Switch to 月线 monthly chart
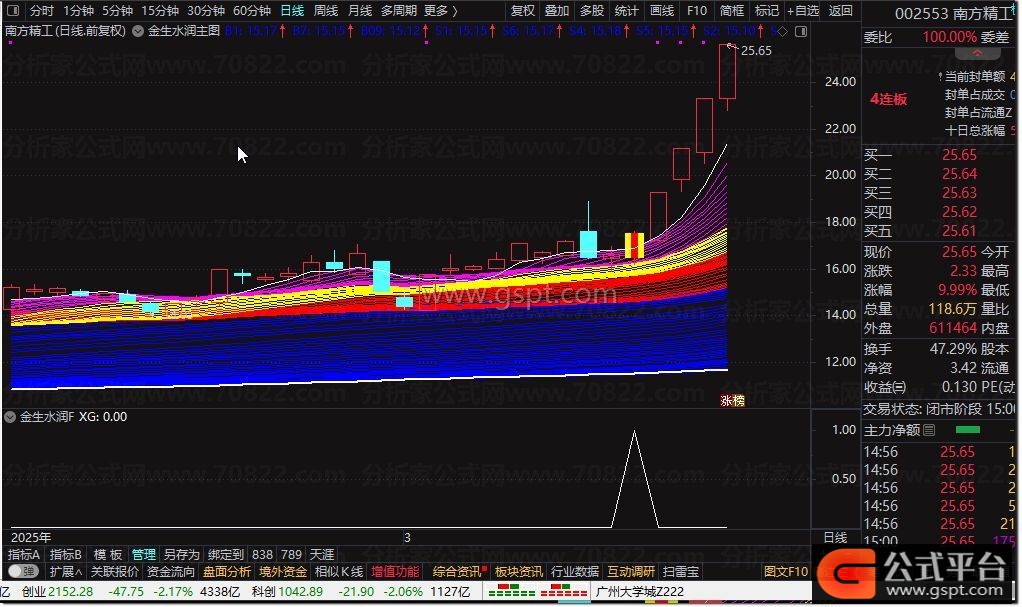 coord(360,10)
